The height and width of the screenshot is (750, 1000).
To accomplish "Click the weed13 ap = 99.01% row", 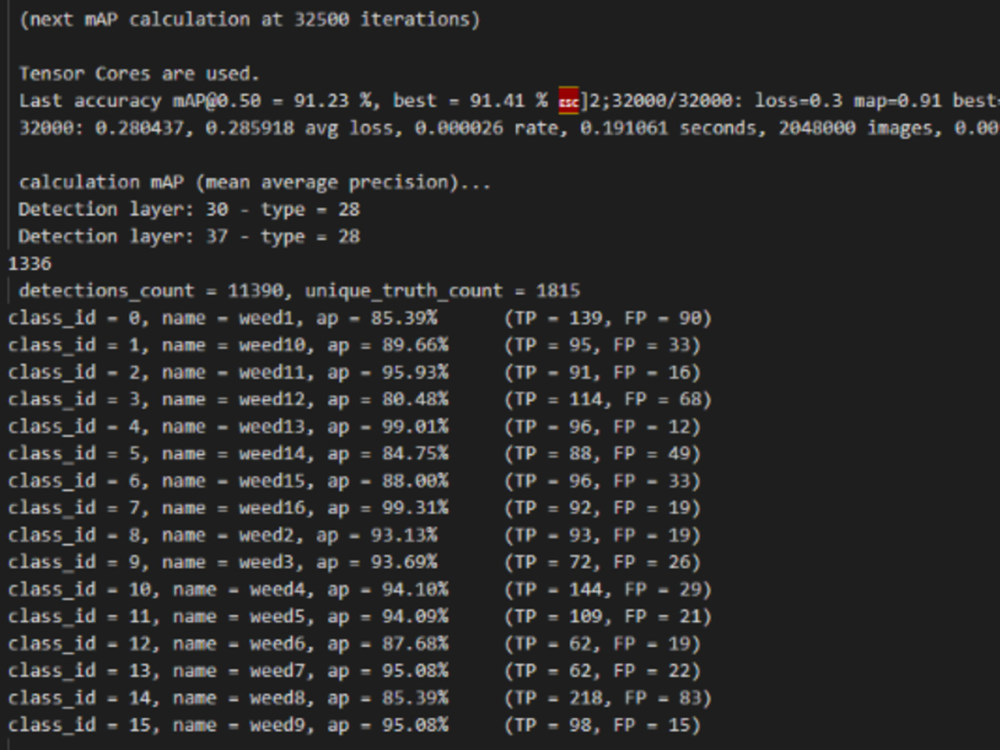I will [x=354, y=426].
